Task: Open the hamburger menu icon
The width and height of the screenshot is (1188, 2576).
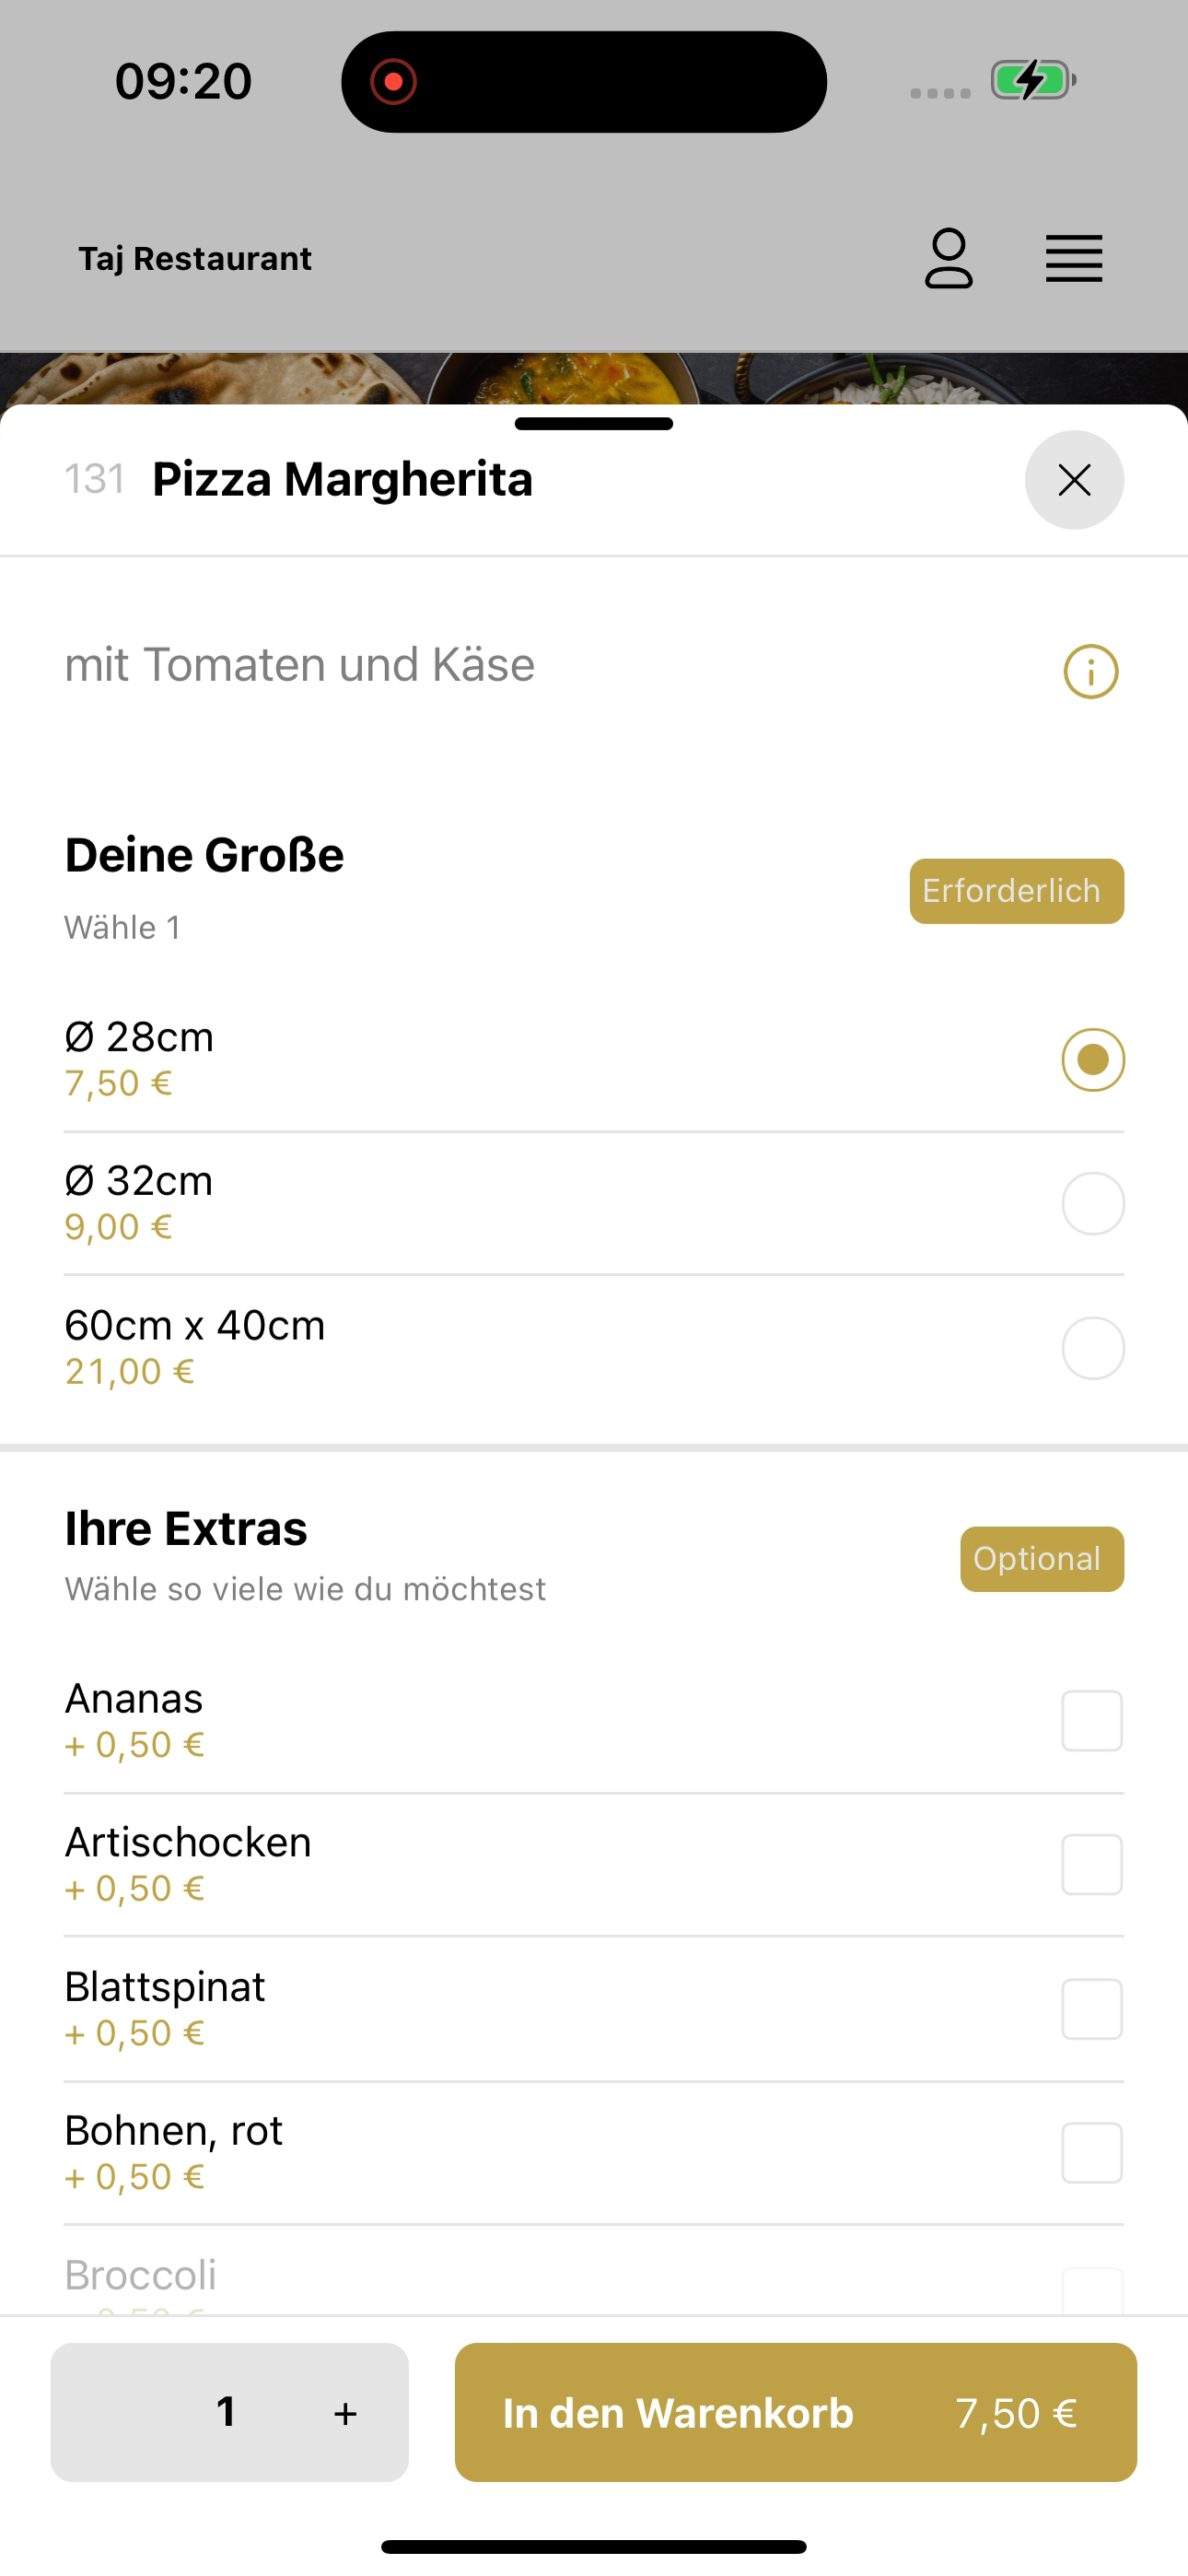Action: point(1074,259)
